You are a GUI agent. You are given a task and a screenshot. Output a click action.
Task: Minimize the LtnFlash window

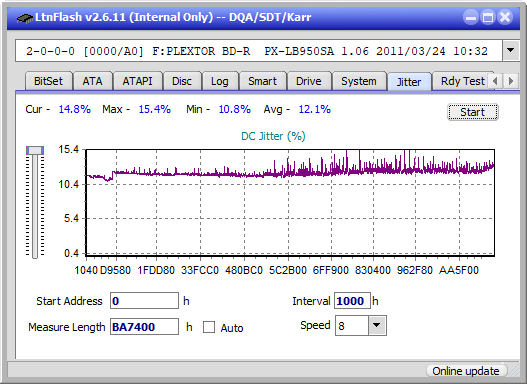tap(471, 17)
